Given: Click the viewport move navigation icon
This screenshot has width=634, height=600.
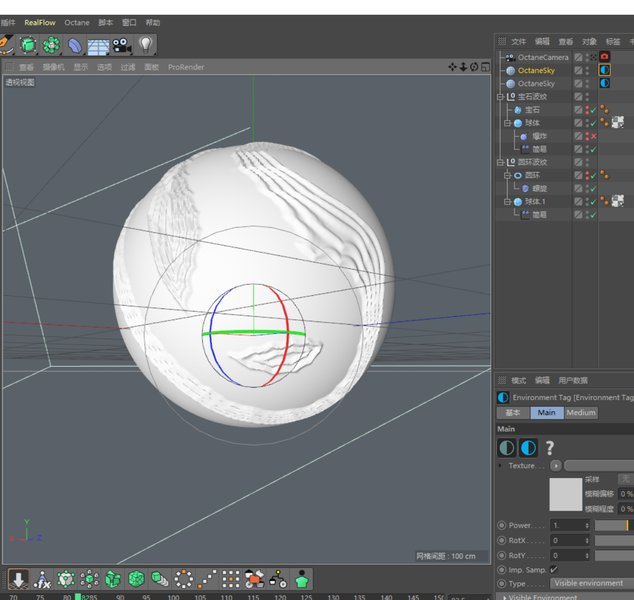Looking at the screenshot, I should coord(452,67).
